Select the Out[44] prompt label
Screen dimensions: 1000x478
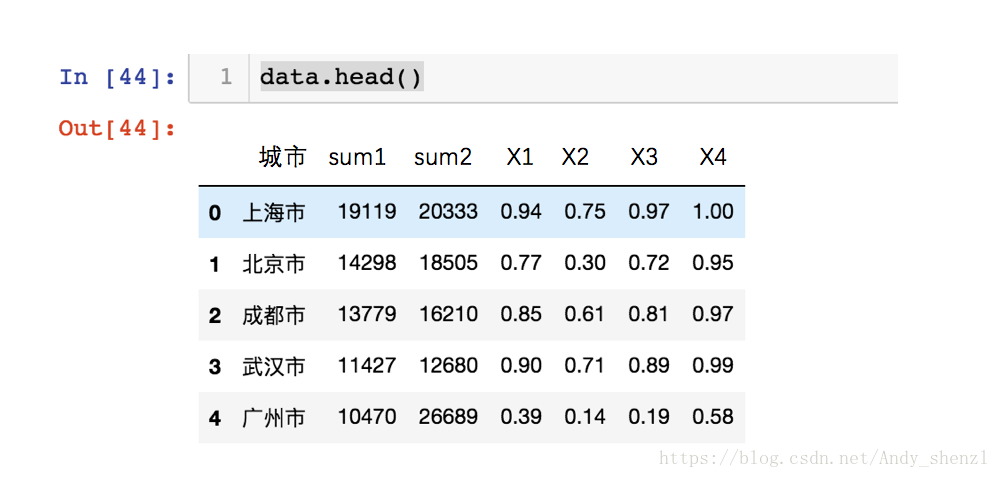coord(117,129)
